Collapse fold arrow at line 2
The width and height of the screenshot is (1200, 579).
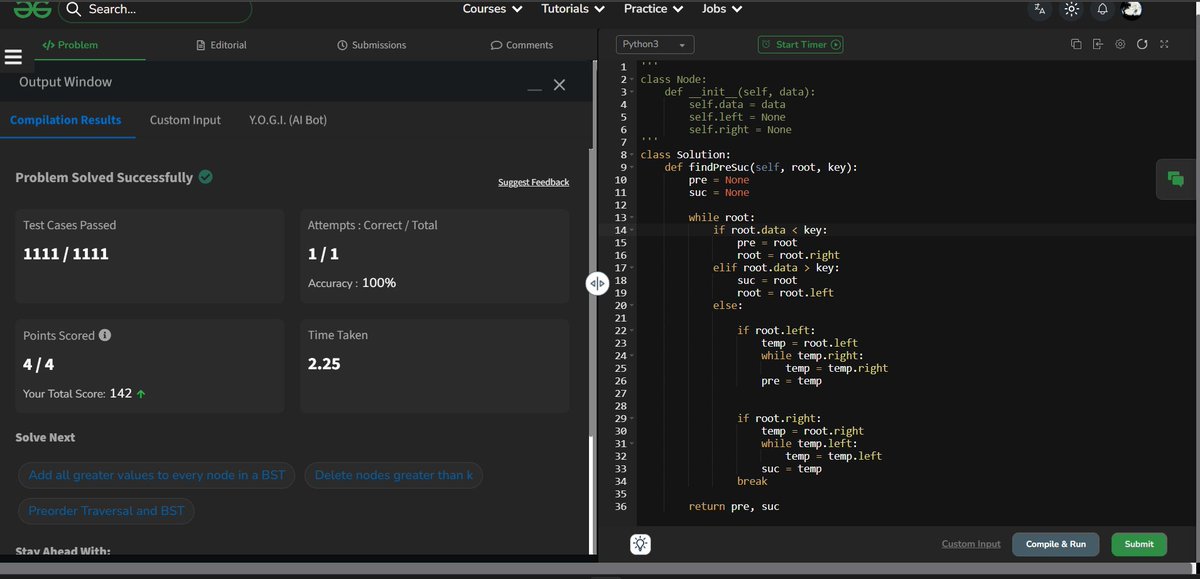tap(633, 79)
